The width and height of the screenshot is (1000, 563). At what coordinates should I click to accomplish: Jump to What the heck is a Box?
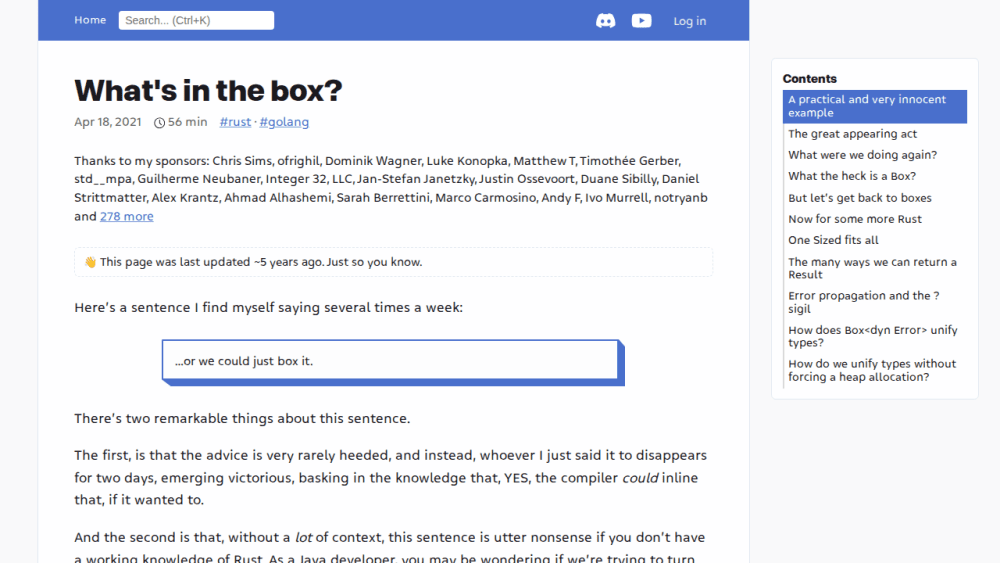[x=851, y=176]
